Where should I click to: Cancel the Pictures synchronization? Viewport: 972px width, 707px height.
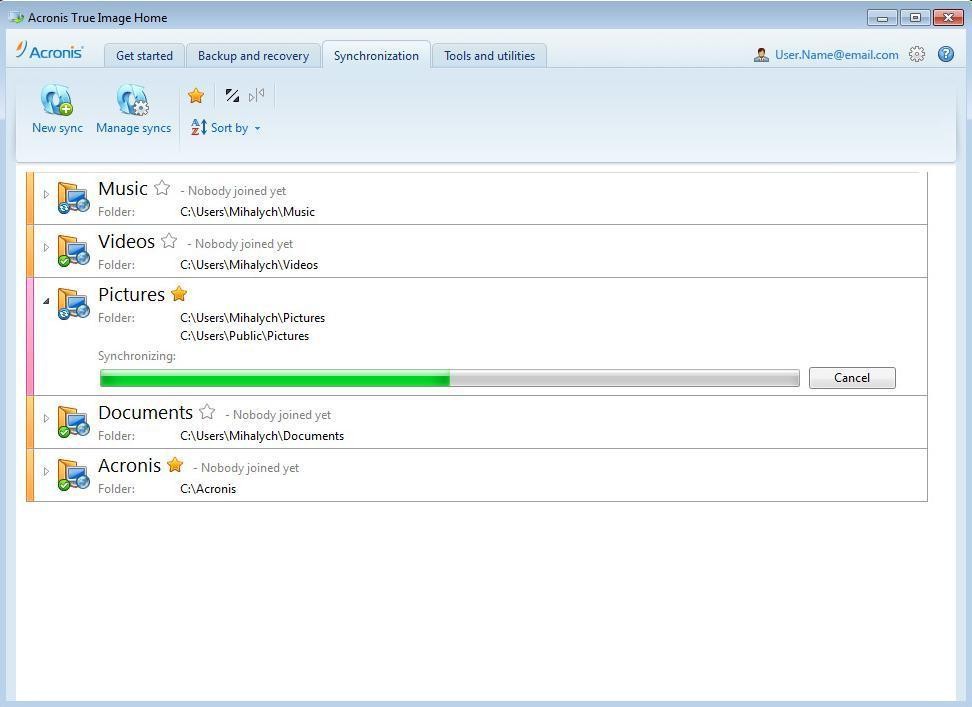[x=852, y=378]
